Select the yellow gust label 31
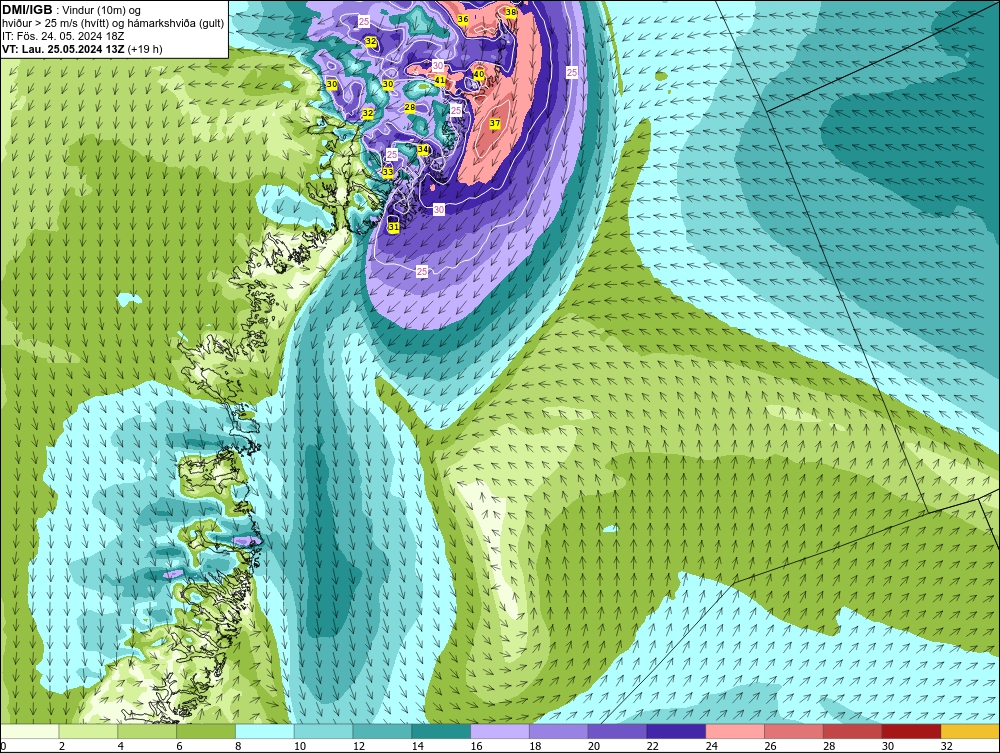This screenshot has height=753, width=1000. pyautogui.click(x=393, y=227)
